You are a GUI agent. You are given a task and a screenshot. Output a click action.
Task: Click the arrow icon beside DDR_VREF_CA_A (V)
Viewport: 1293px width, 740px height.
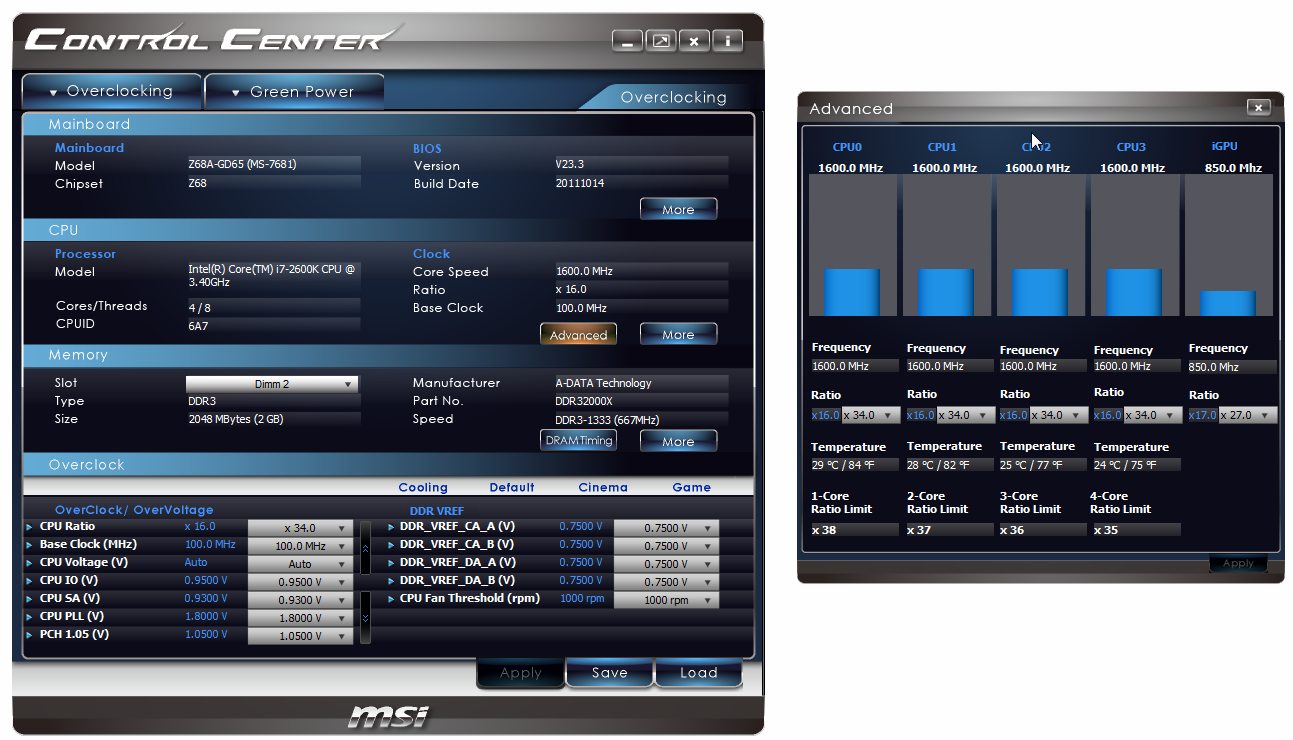pos(391,526)
